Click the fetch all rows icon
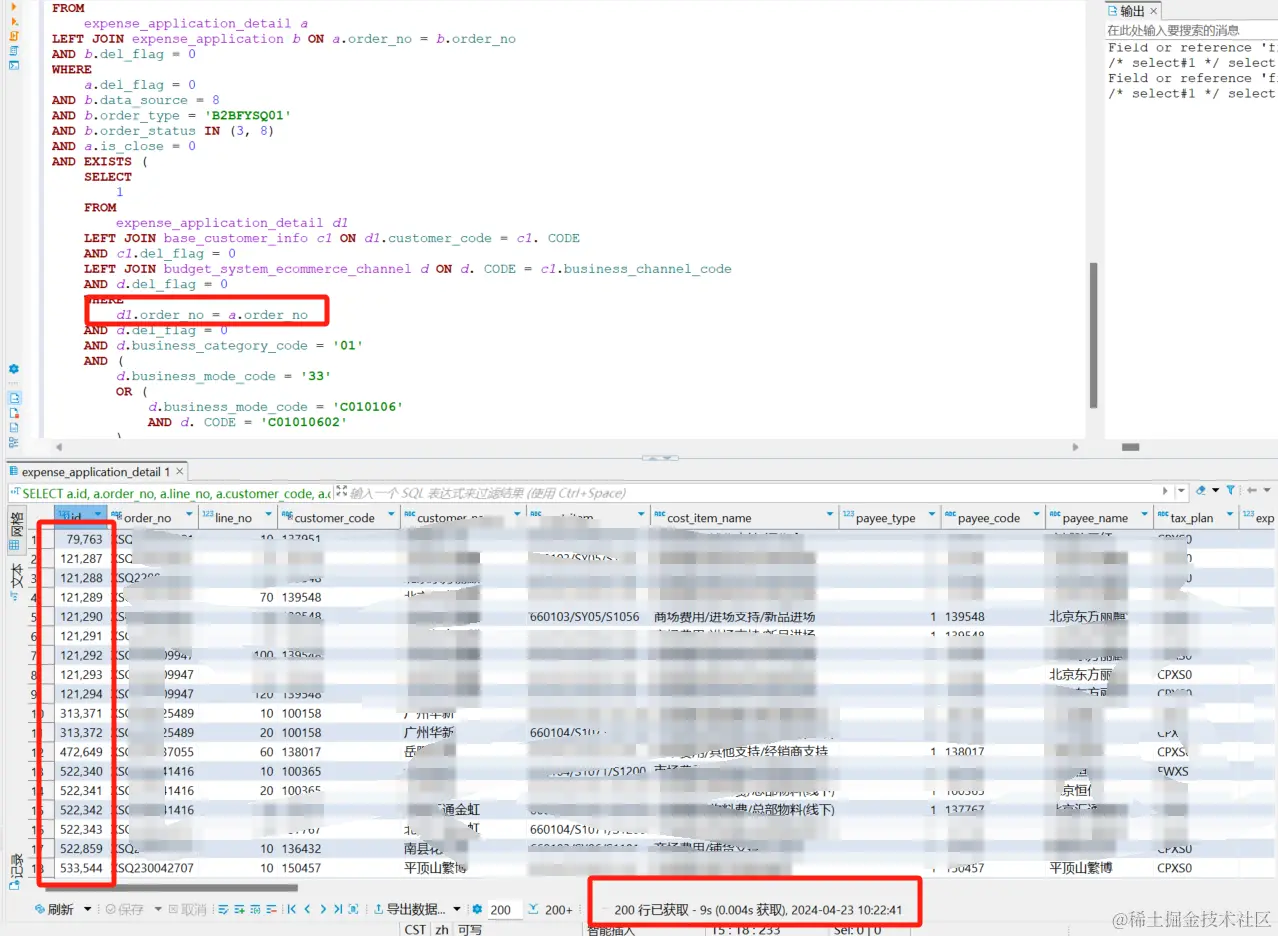This screenshot has height=936, width=1278. pyautogui.click(x=353, y=909)
